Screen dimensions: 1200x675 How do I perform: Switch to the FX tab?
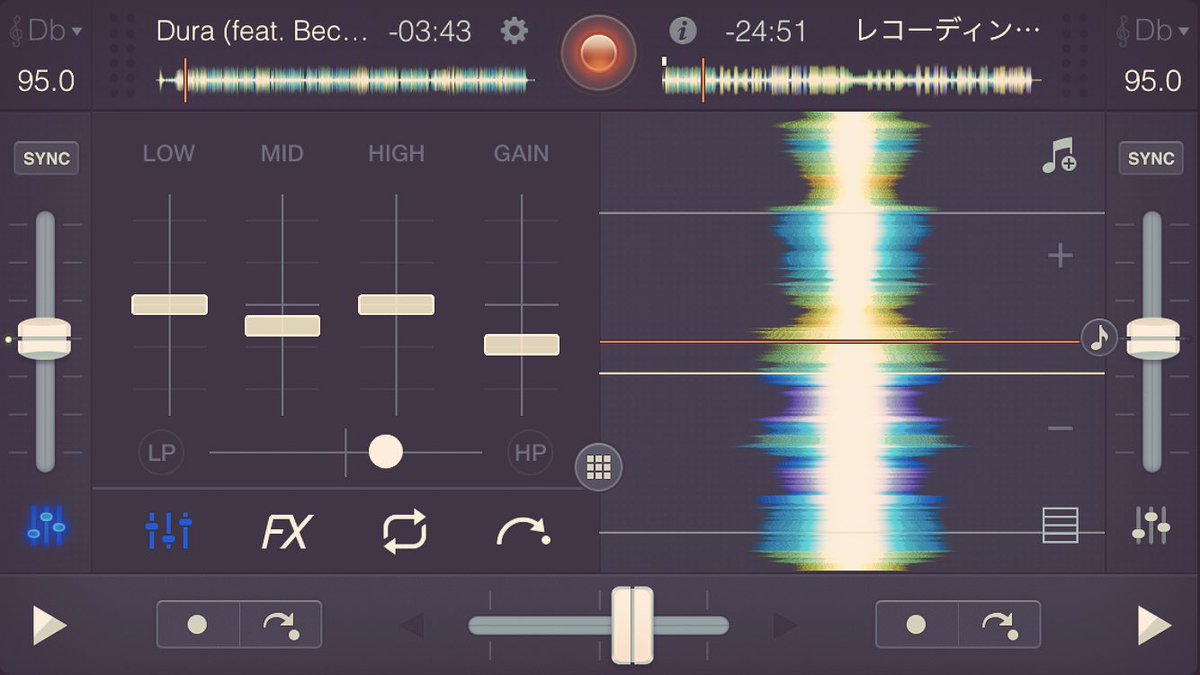coord(287,532)
